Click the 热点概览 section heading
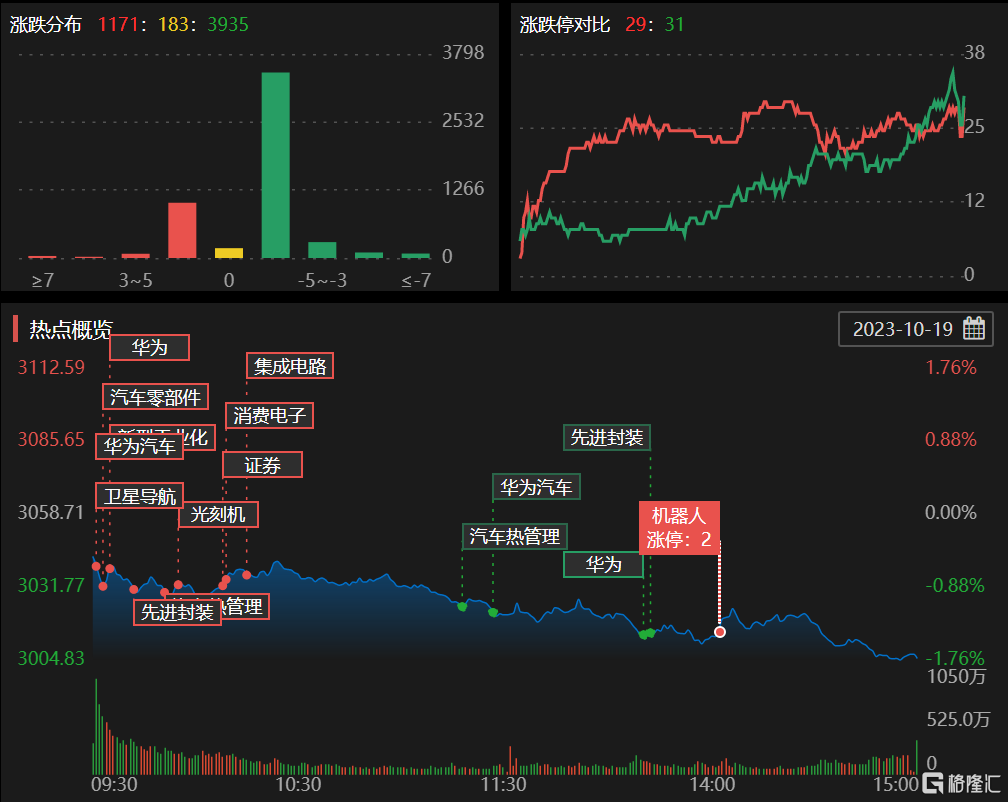The image size is (1008, 802). (x=71, y=330)
